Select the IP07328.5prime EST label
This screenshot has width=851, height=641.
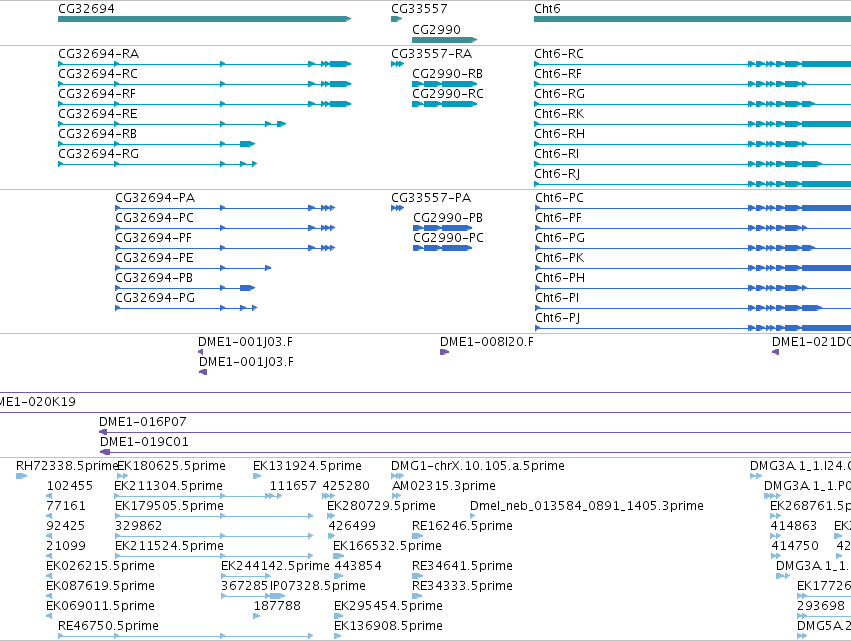317,586
